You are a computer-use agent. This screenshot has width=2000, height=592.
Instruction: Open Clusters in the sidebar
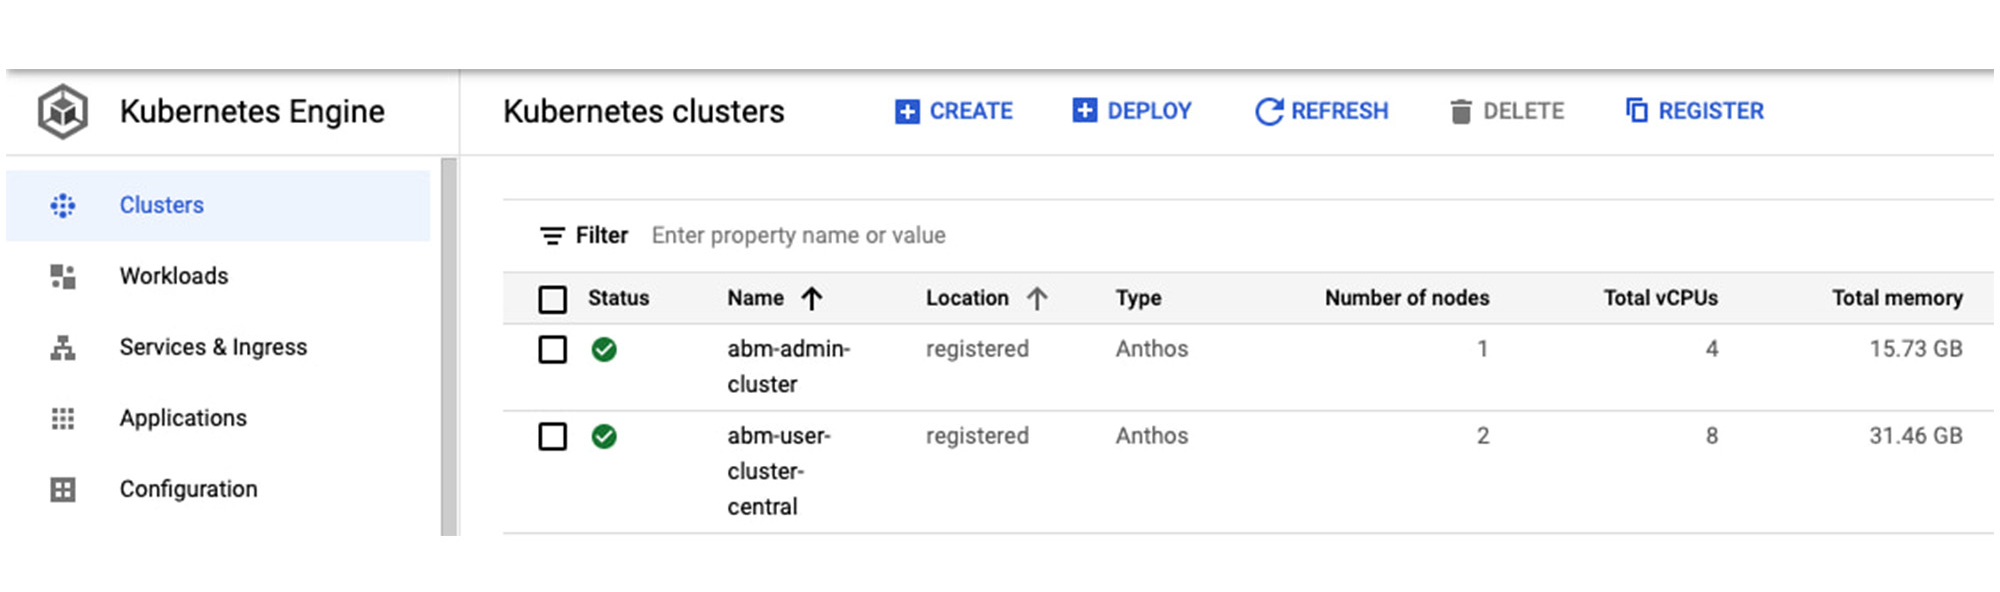click(x=218, y=205)
